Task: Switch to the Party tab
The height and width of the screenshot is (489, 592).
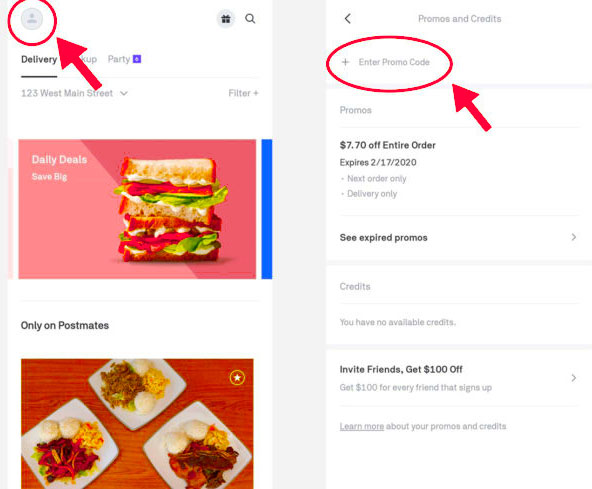Action: point(119,59)
